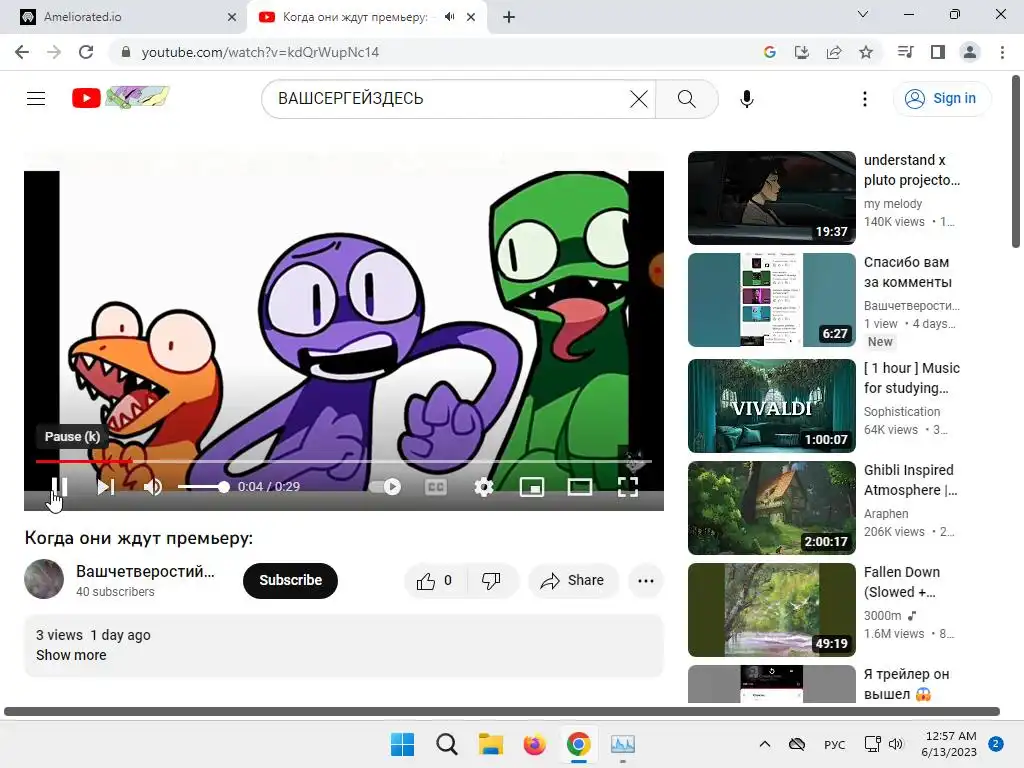Toggle closed captions in player
Screen dimensions: 1024x768
pyautogui.click(x=436, y=487)
